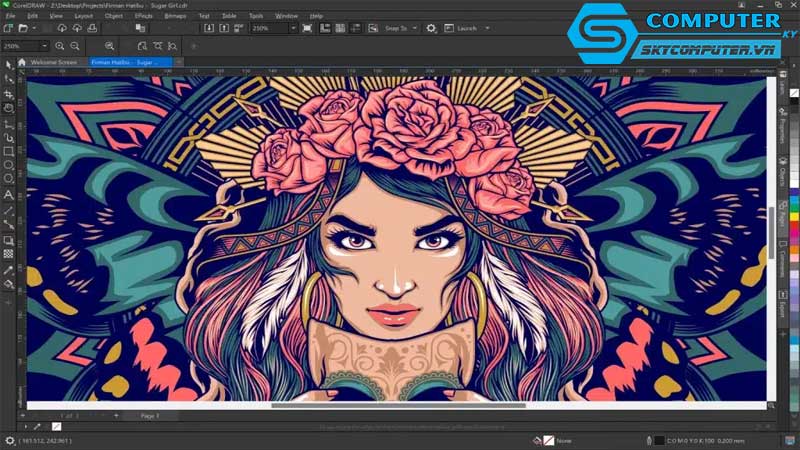Screen dimensions: 800x450
Task: Select the Ellipse tool
Action: (9, 165)
